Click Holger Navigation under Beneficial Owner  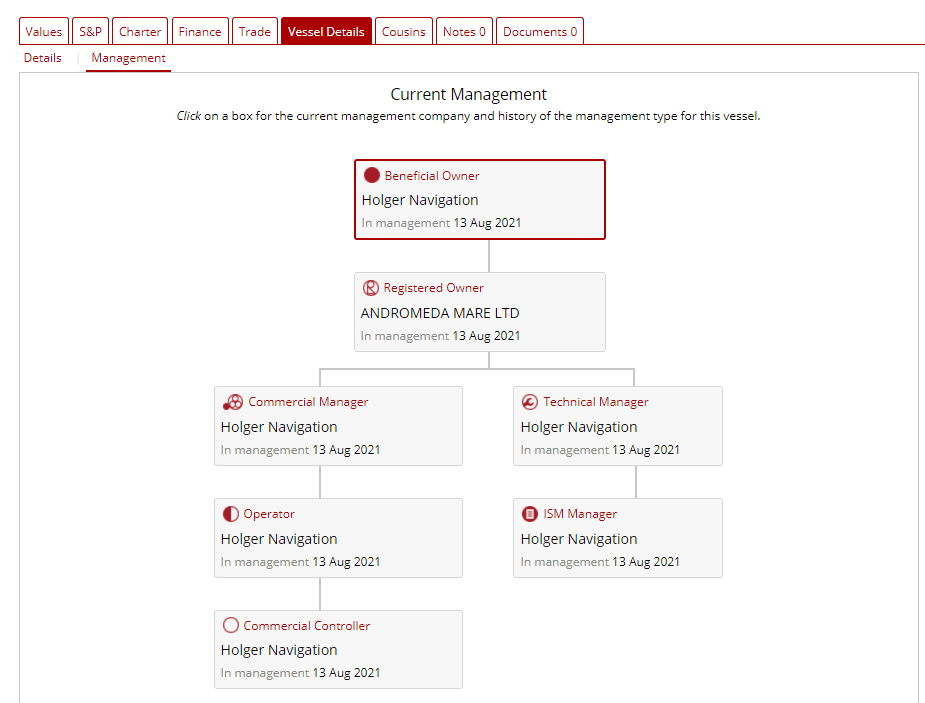(420, 201)
